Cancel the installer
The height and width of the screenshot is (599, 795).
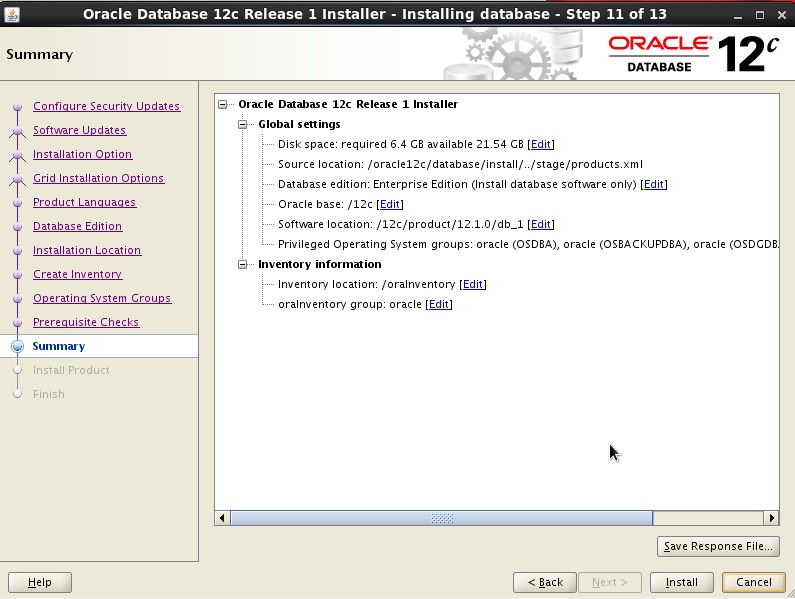point(754,582)
